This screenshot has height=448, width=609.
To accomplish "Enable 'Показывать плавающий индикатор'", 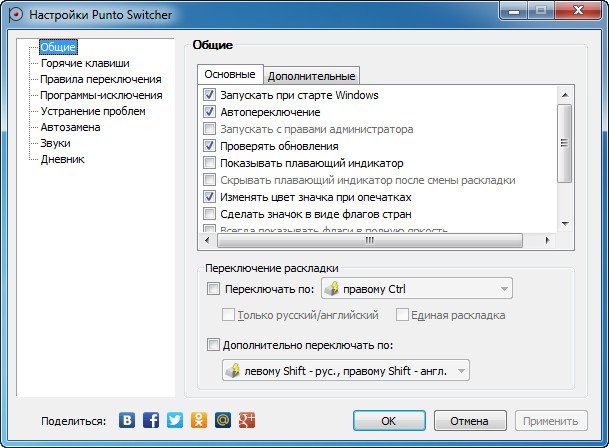I will pyautogui.click(x=209, y=162).
